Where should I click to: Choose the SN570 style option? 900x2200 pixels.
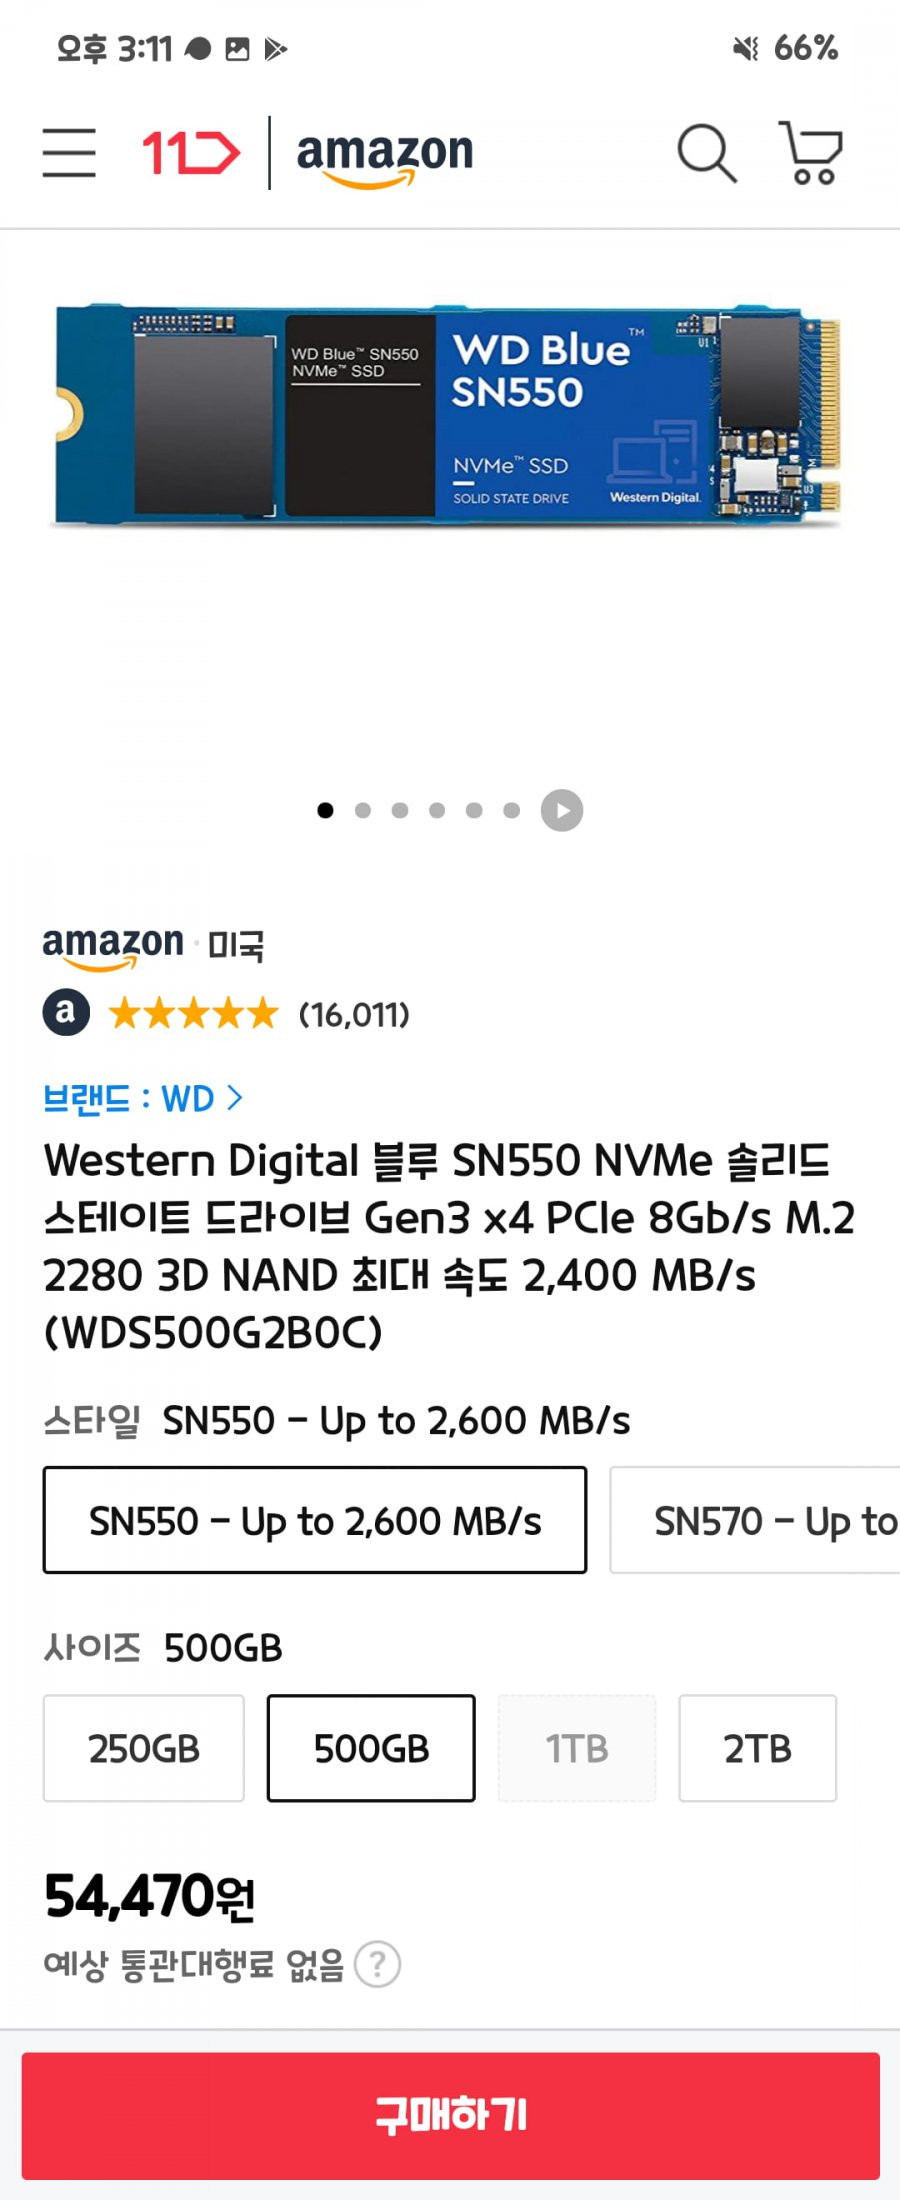point(756,1520)
